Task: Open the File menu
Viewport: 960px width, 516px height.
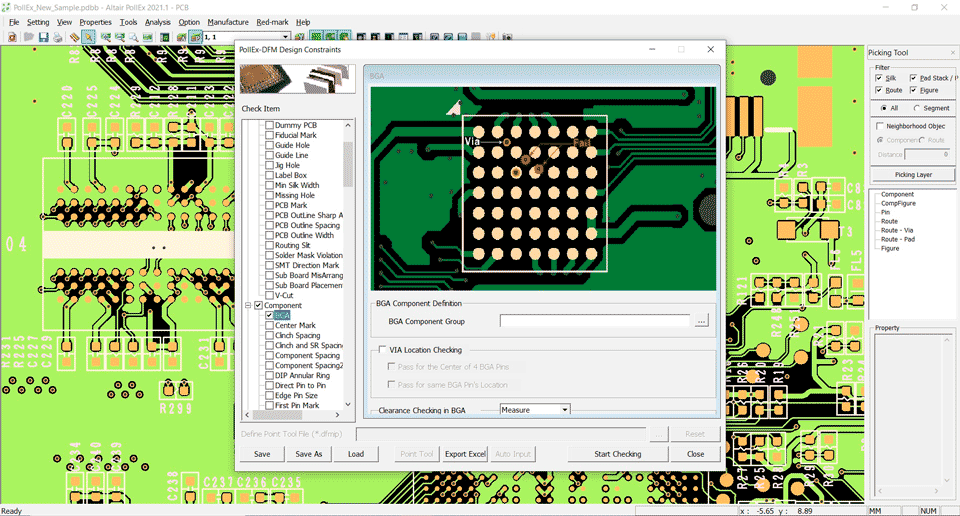Action: click(14, 22)
